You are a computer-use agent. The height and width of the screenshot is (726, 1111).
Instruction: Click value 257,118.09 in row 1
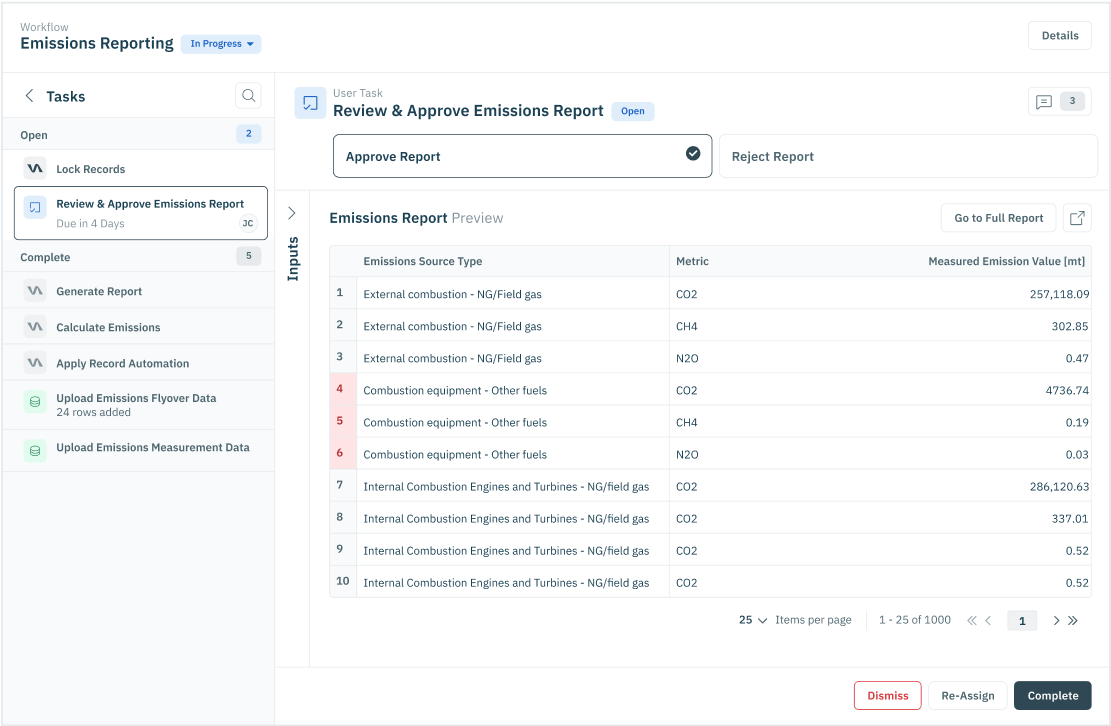pos(1059,294)
